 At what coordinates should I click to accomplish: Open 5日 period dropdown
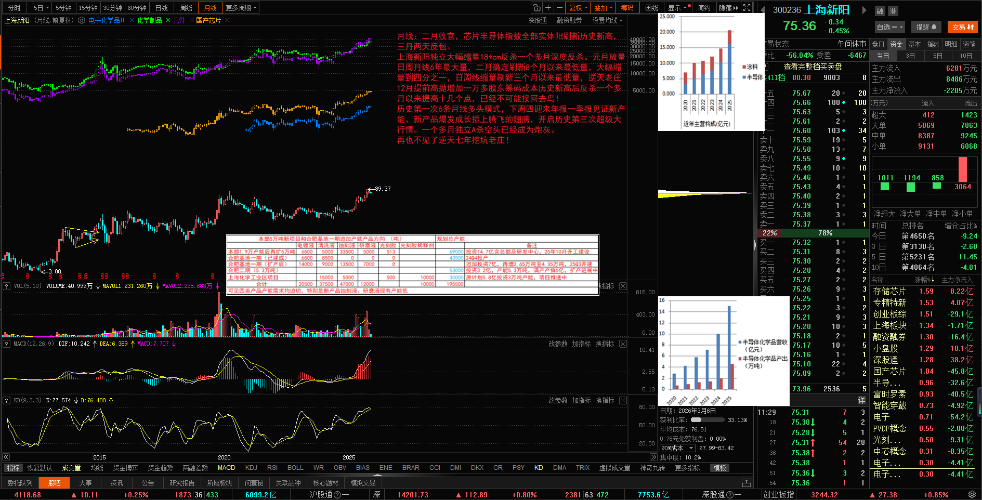click(x=39, y=8)
